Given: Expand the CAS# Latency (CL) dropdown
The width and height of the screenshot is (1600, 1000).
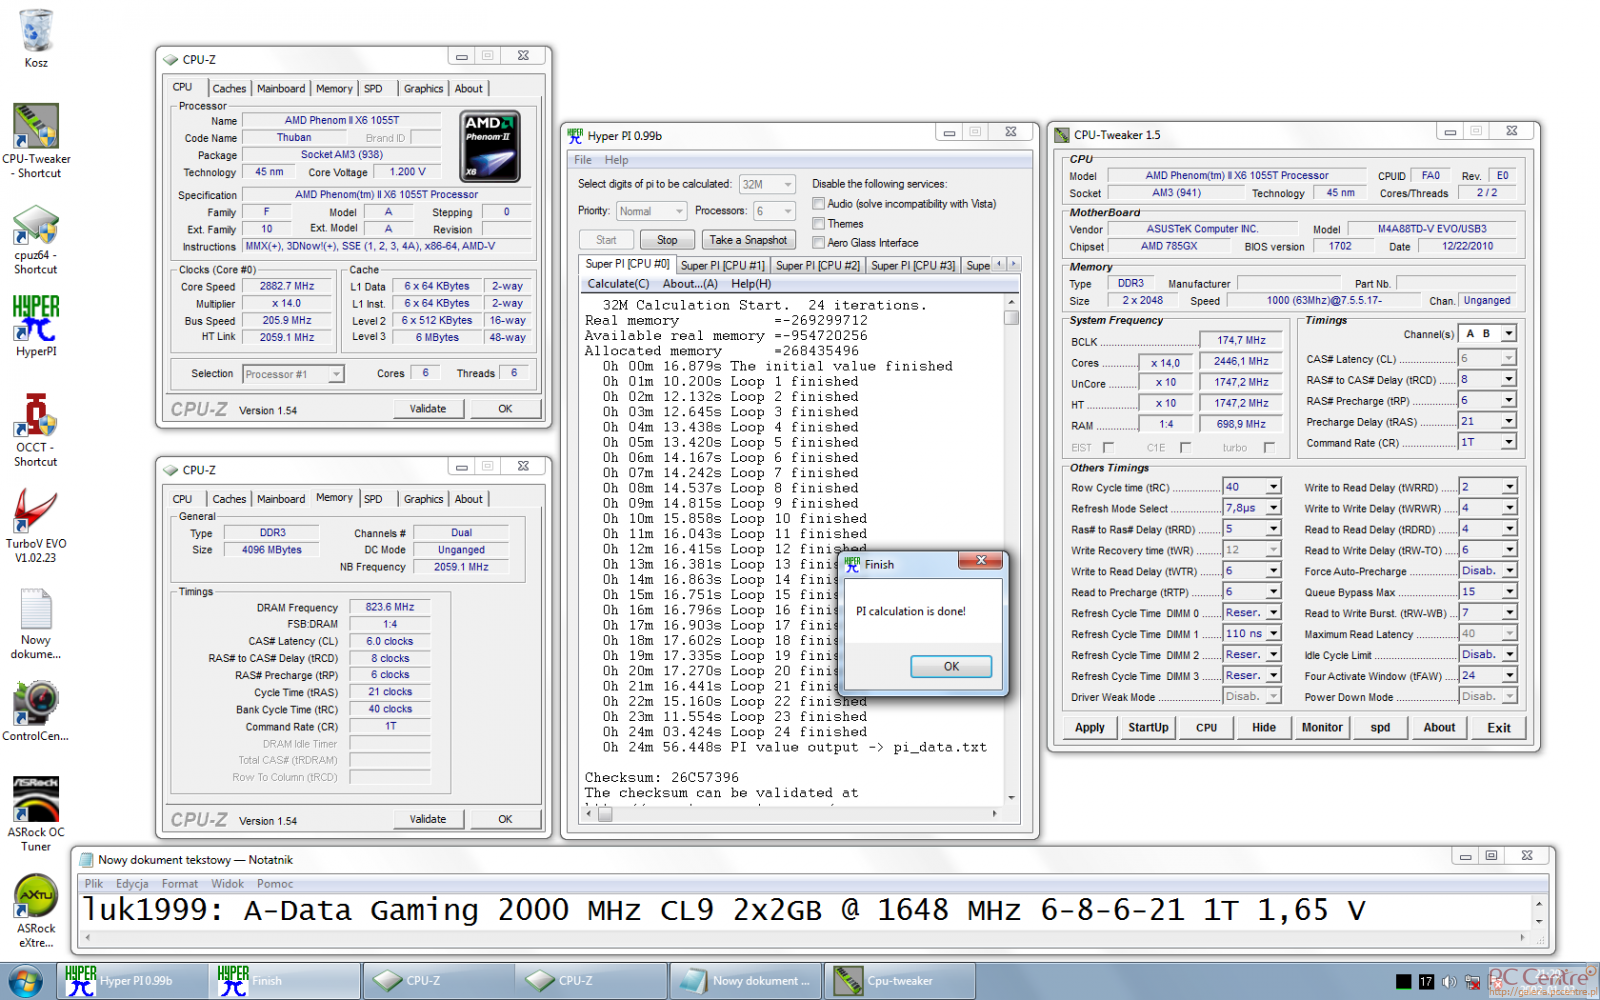Looking at the screenshot, I should click(1508, 359).
